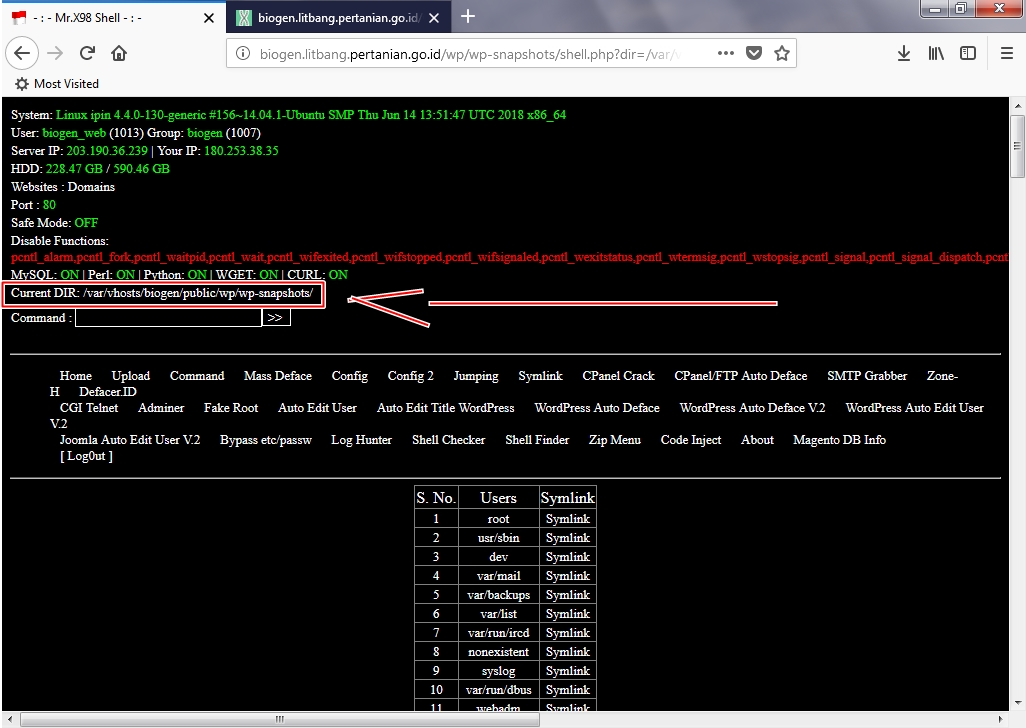Click Symlink link in the var/mail row
Image resolution: width=1026 pixels, height=728 pixels.
coord(568,576)
